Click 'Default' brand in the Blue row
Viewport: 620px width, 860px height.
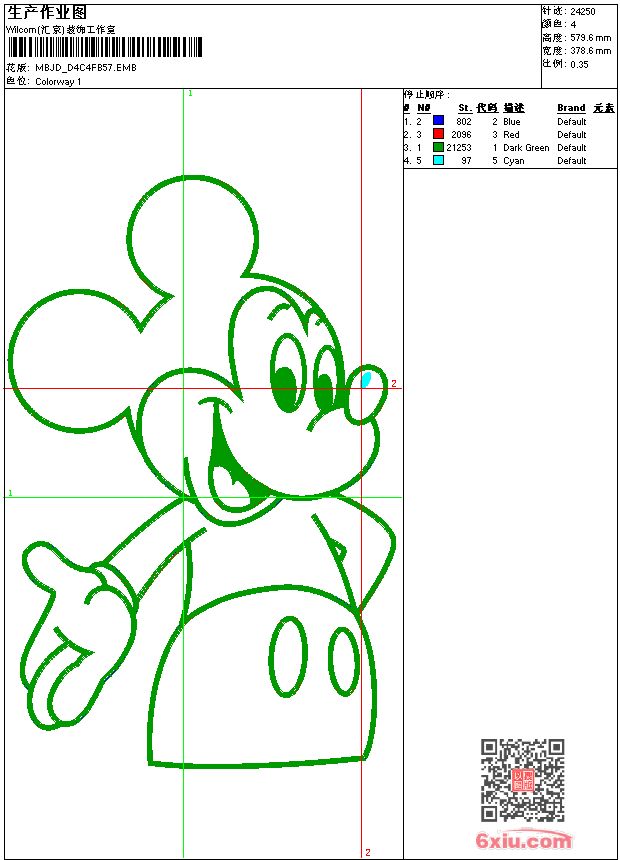click(572, 122)
